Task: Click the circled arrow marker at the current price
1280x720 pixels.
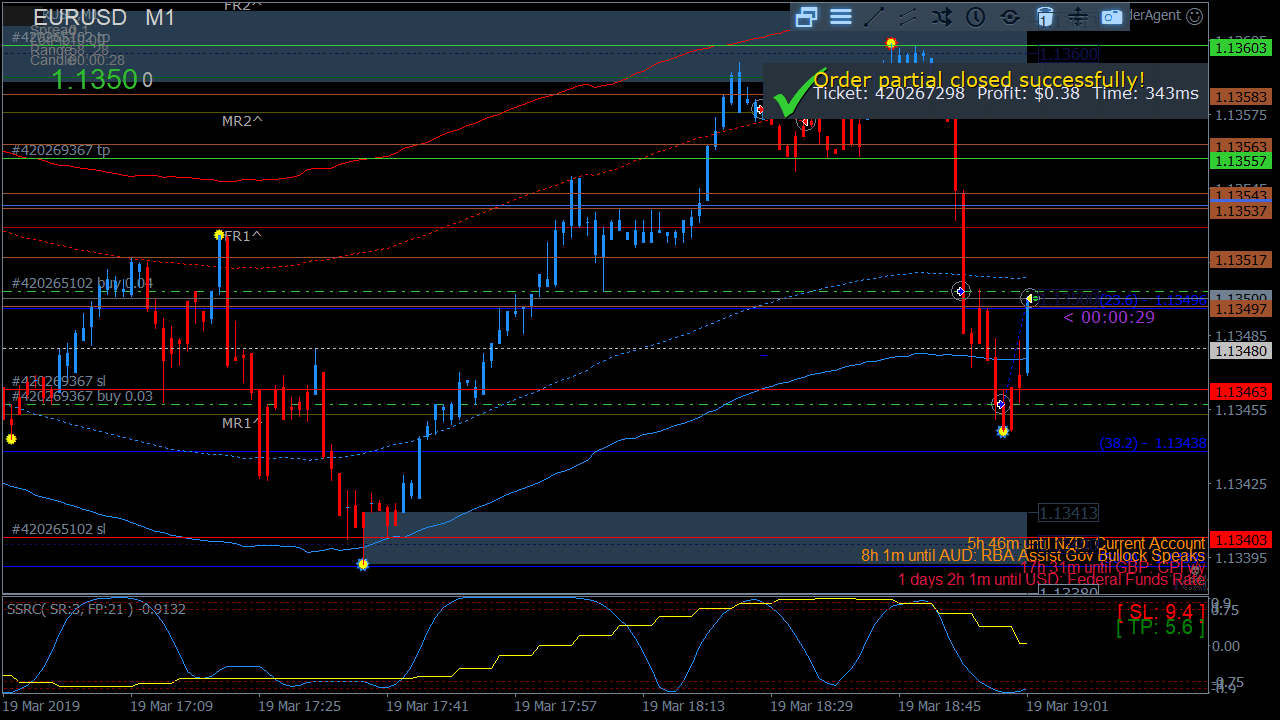Action: [x=1030, y=298]
